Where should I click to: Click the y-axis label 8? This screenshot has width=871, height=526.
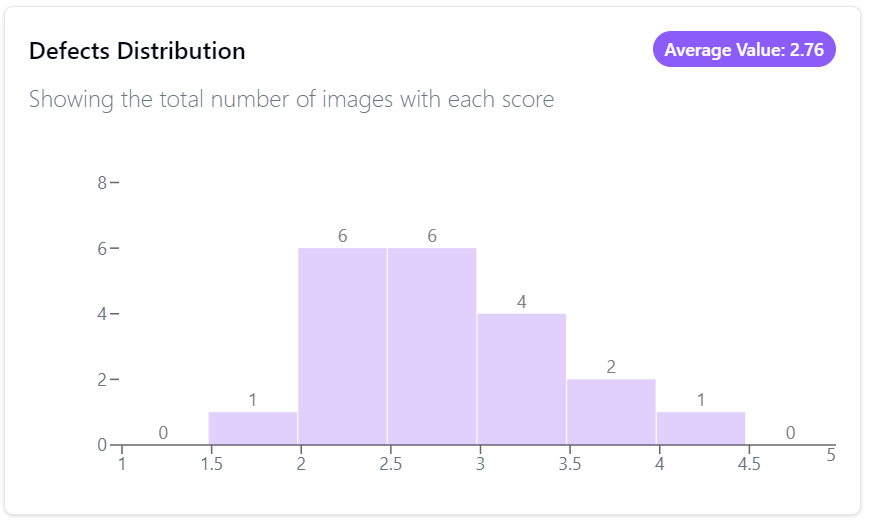coord(102,183)
